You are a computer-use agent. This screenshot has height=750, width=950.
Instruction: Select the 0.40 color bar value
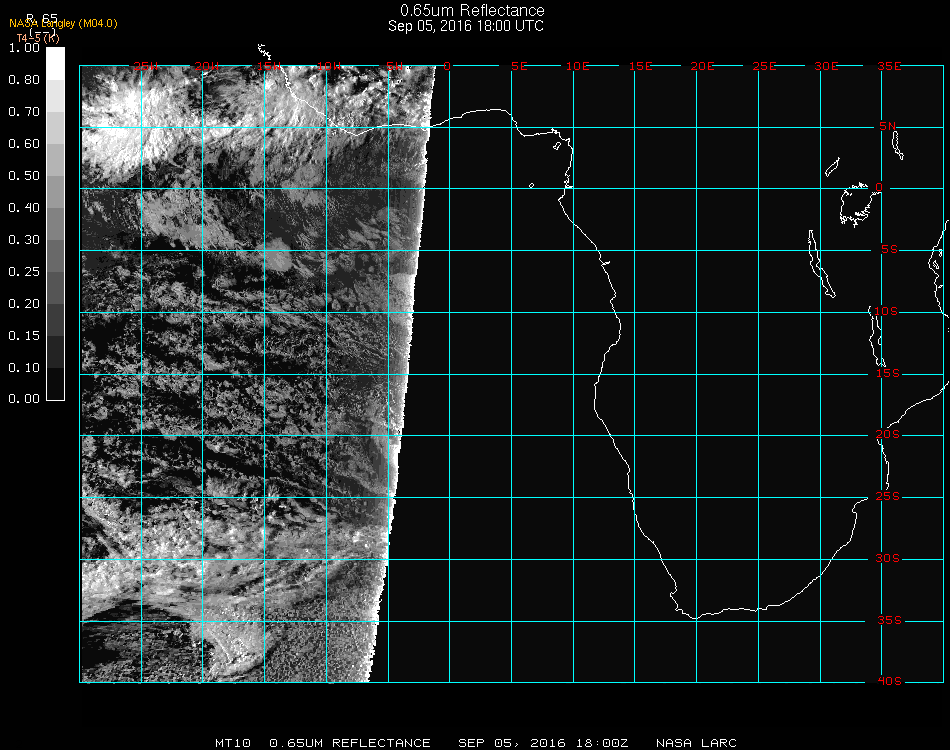click(x=24, y=208)
